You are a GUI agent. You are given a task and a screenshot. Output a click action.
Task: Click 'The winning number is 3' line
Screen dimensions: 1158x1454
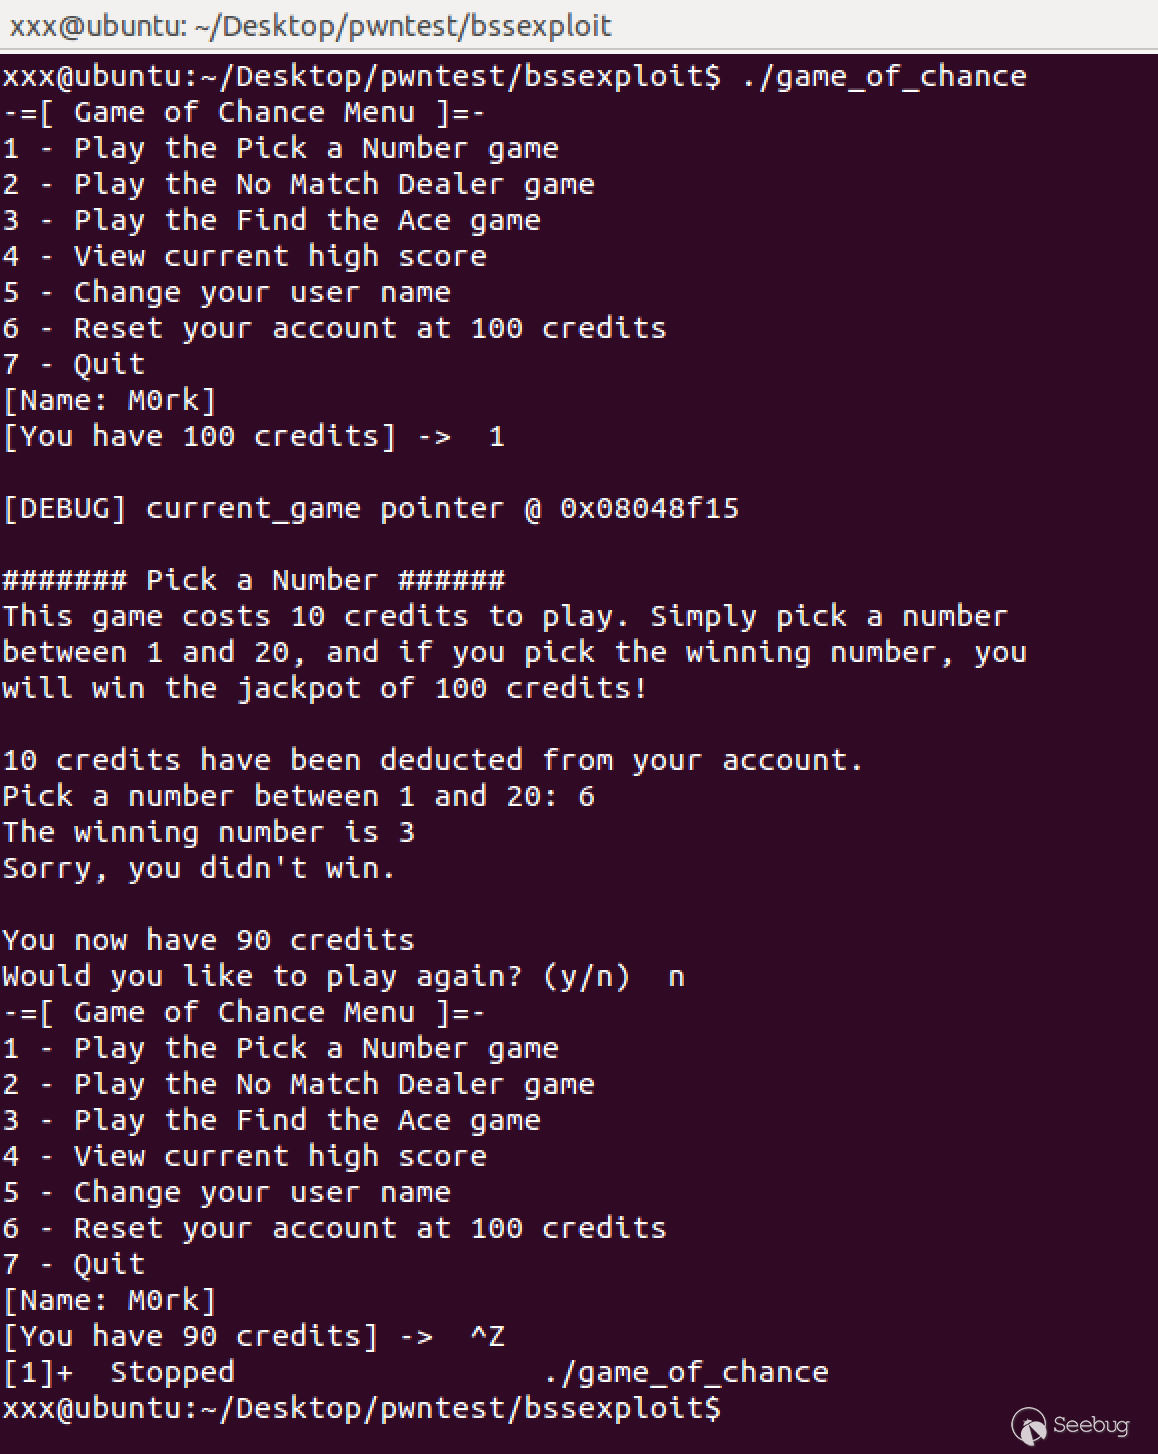(x=208, y=832)
